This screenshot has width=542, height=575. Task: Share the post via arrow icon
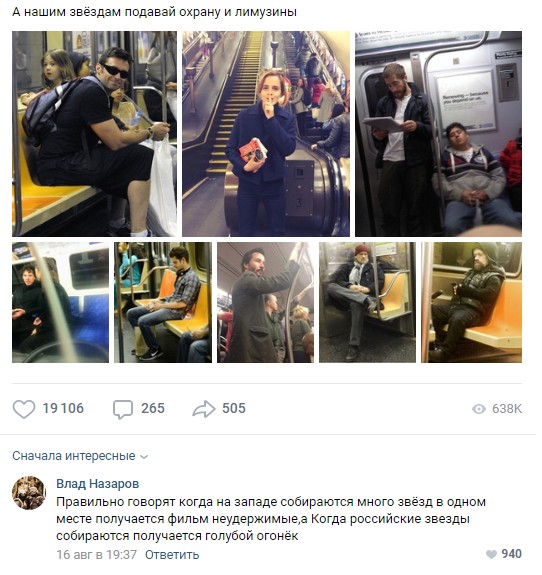[x=204, y=409]
